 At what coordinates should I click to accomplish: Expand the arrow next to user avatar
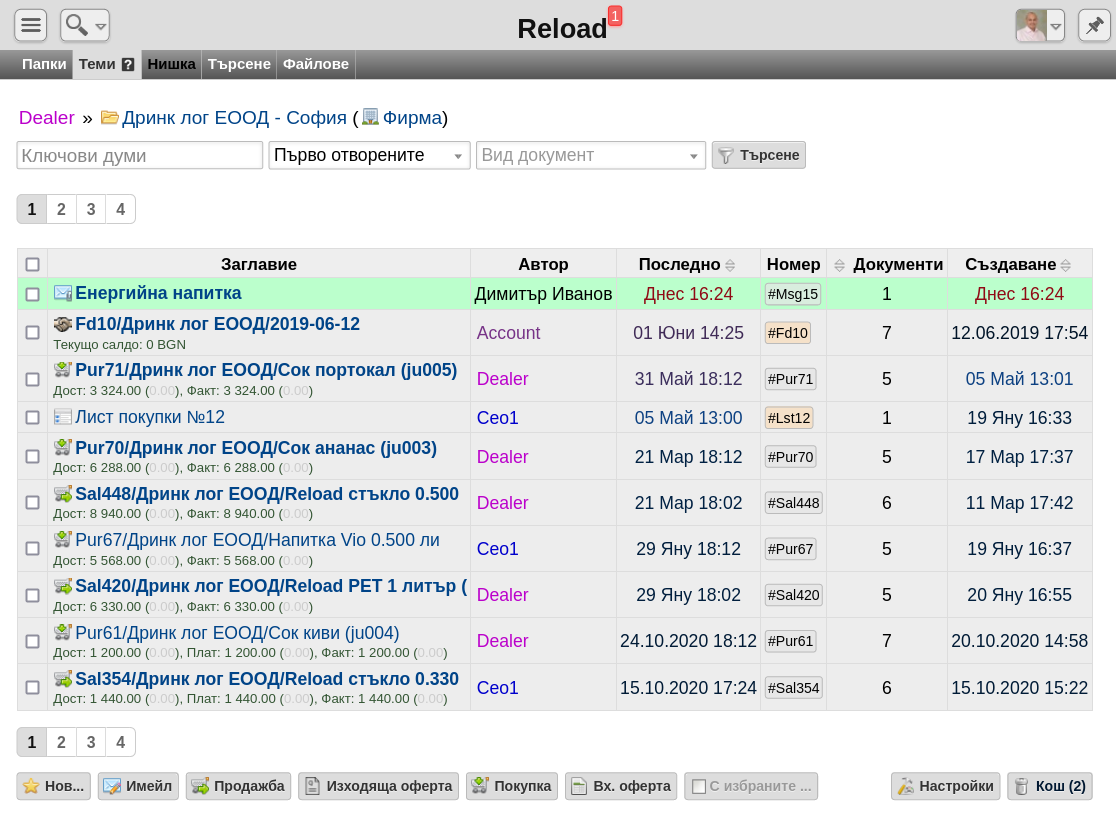[1056, 26]
